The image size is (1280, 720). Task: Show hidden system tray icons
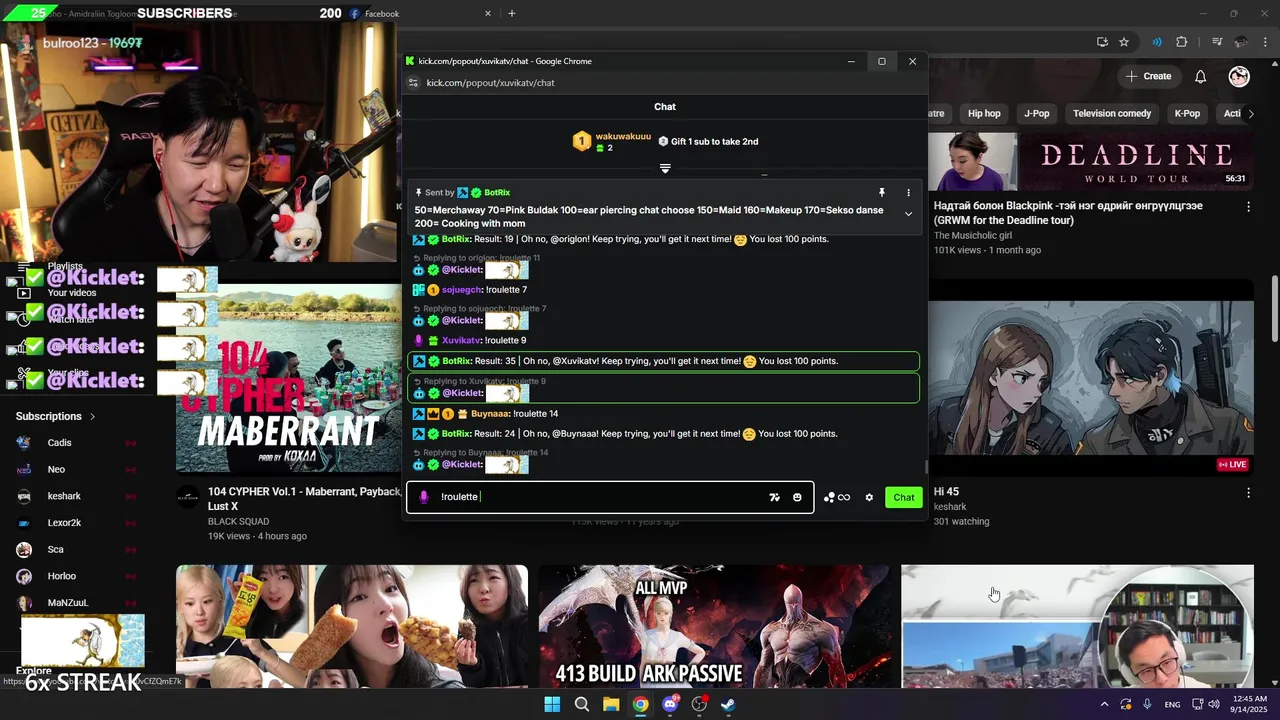[x=1104, y=704]
